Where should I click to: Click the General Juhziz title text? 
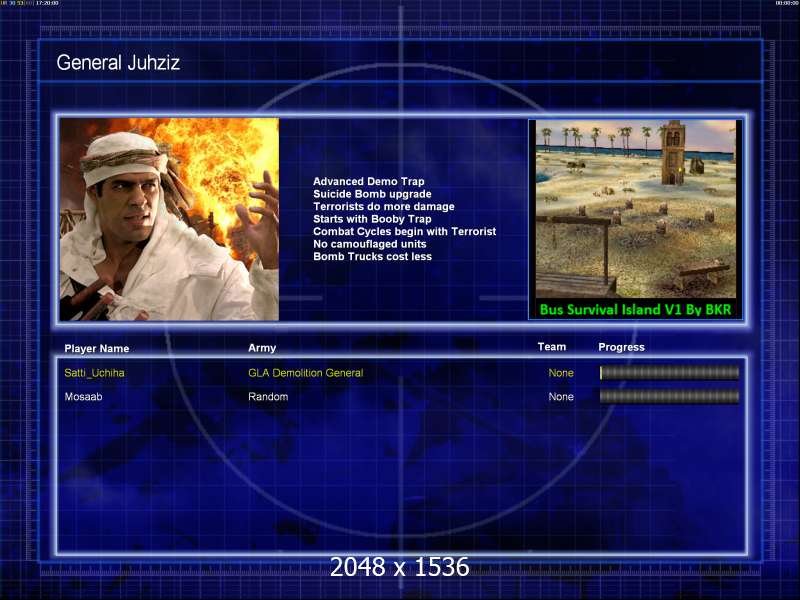coord(118,63)
